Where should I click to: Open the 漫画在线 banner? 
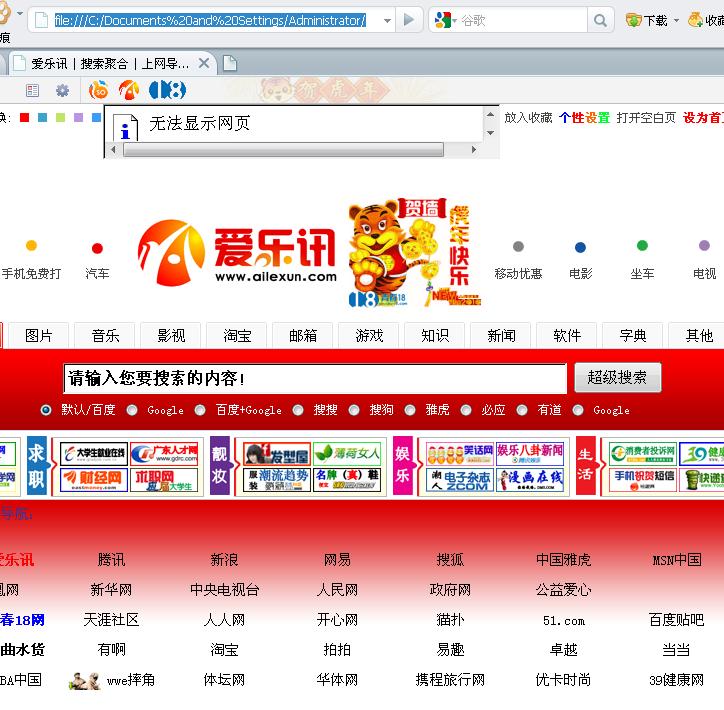coord(530,480)
